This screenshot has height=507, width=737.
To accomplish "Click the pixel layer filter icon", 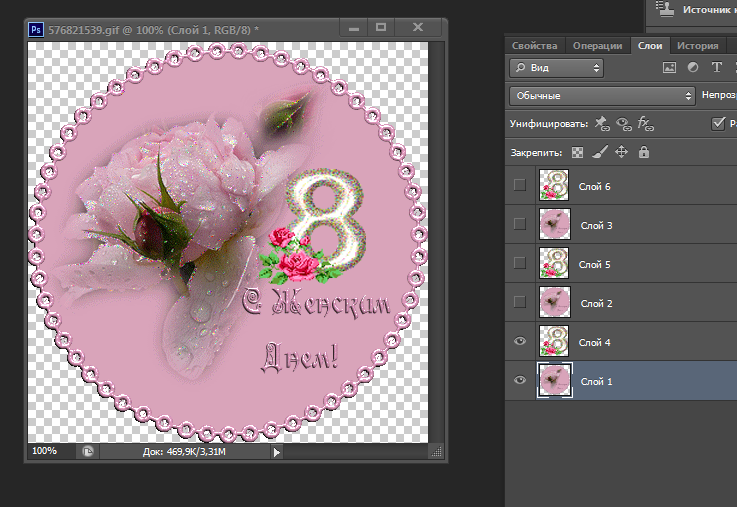I will [669, 68].
